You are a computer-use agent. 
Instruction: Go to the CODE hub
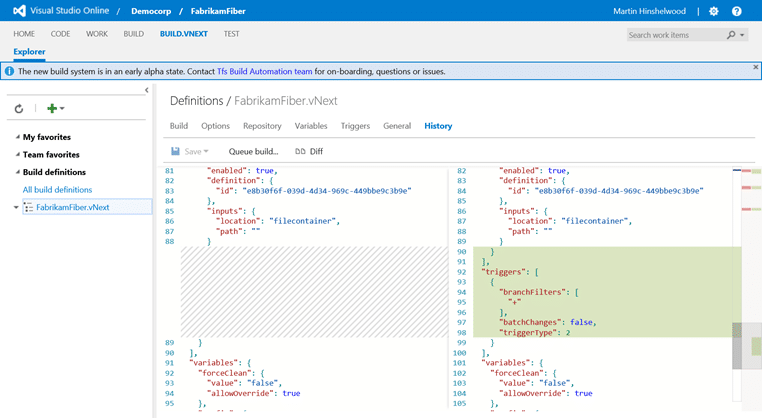coord(60,34)
